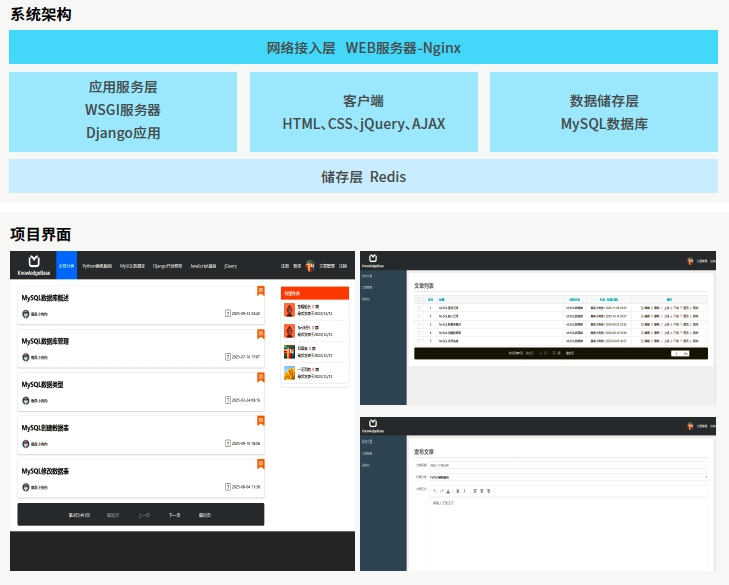This screenshot has height=585, width=729.
Task: Click the KnowledgeBase logo in the homepage navbar
Action: [x=32, y=266]
